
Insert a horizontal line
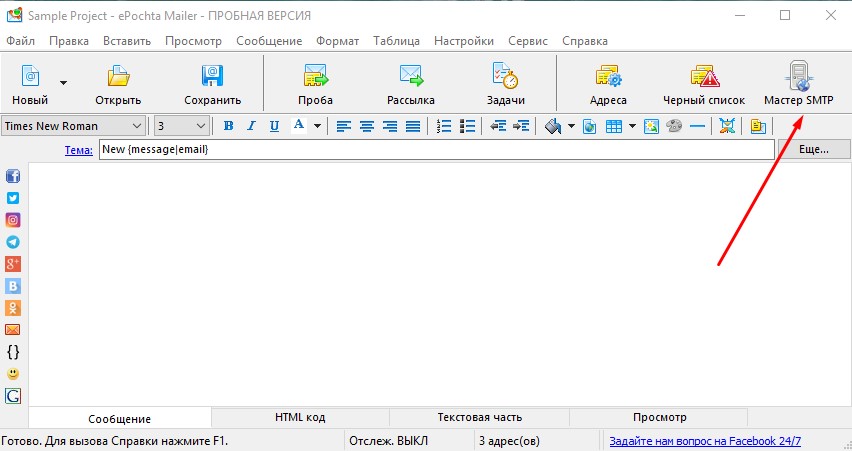[697, 127]
